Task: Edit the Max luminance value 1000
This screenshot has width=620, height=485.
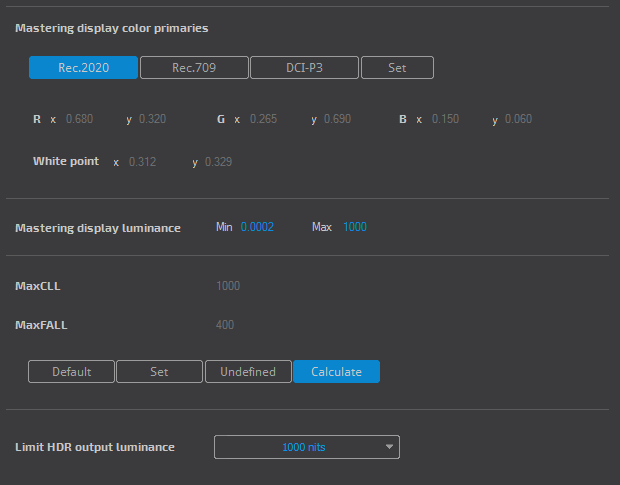Action: (355, 227)
